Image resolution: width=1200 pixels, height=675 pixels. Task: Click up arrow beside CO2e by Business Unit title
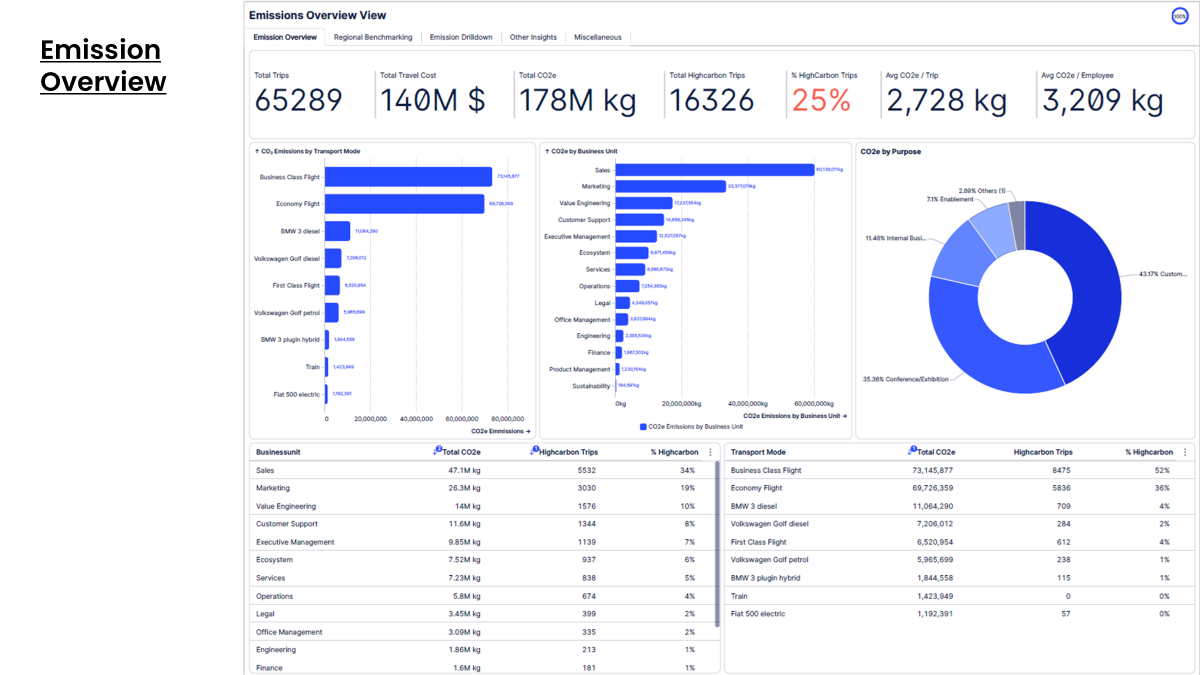(547, 151)
